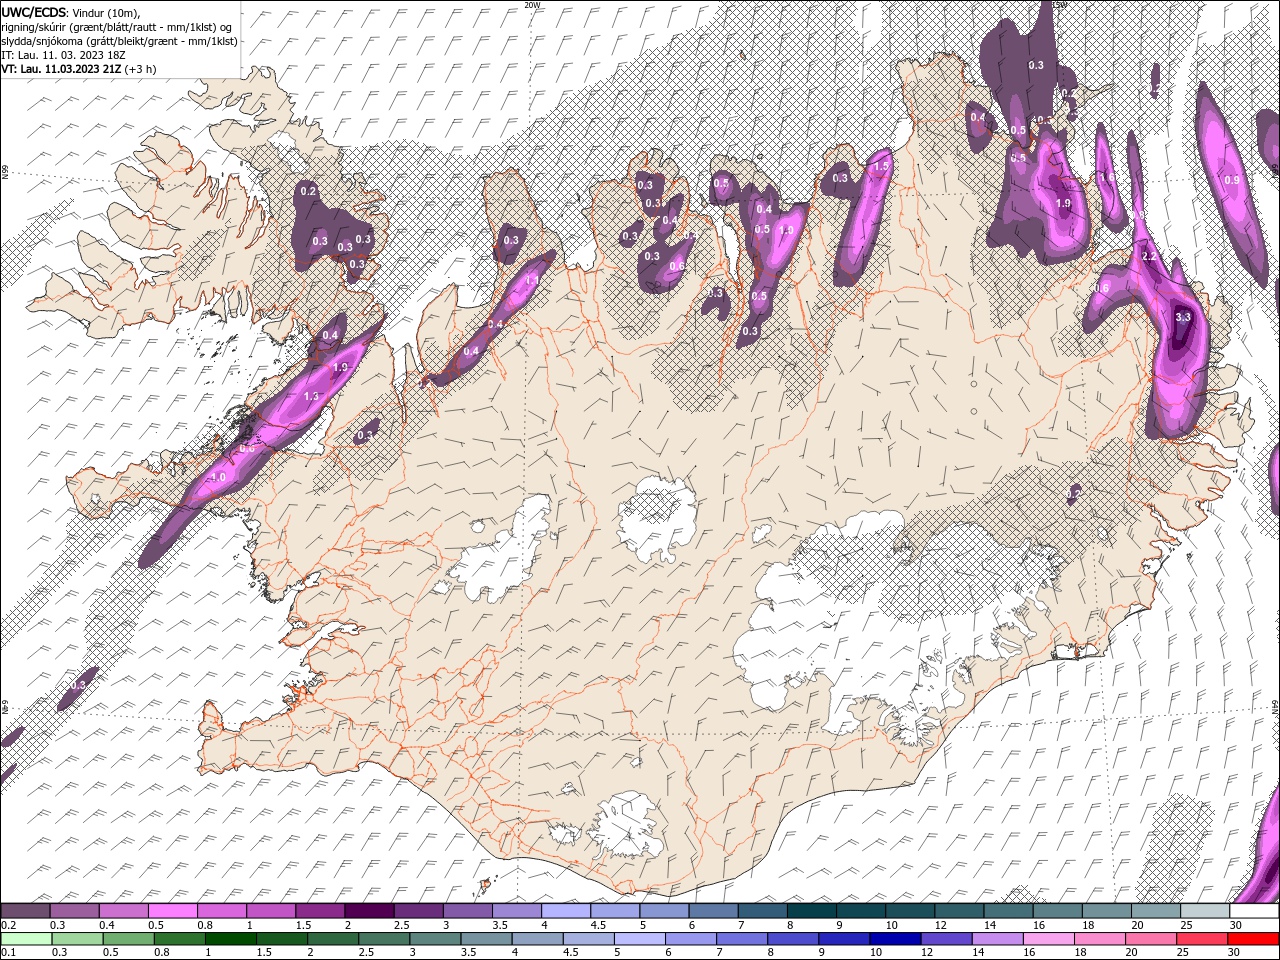Choose the pale 25 swatch in snow legend
This screenshot has height=960, width=1280.
(1205, 911)
